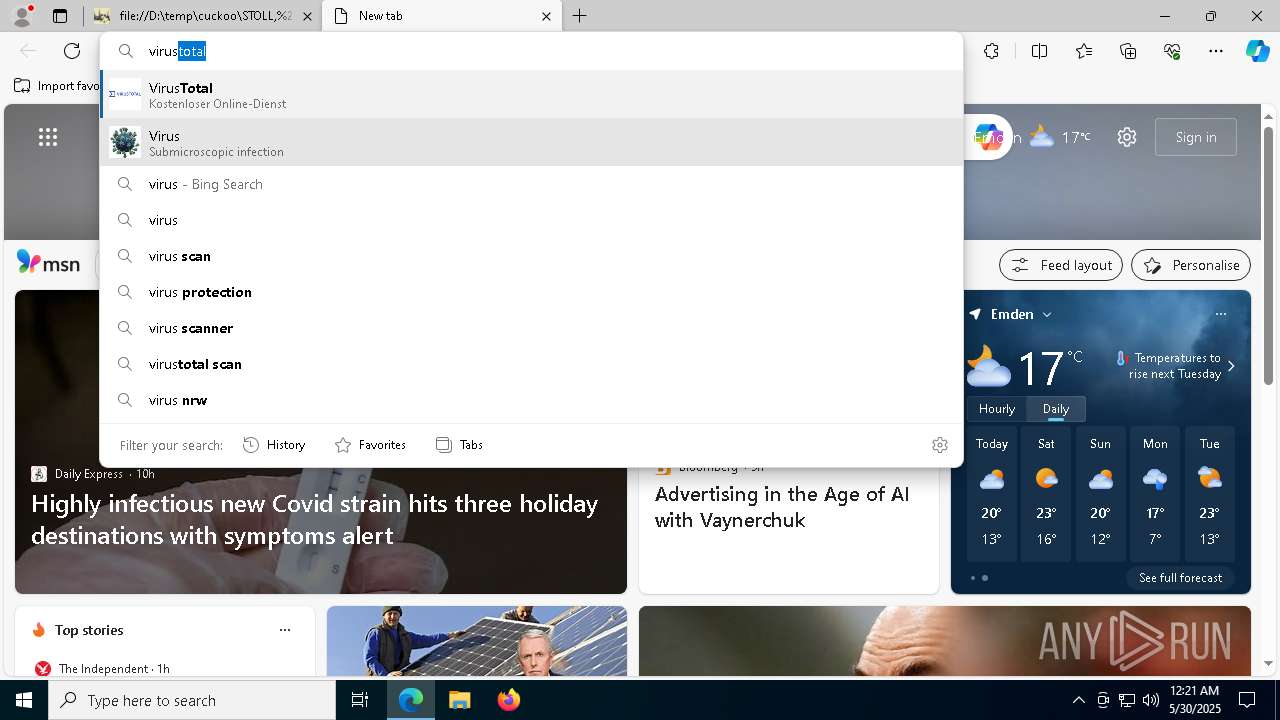Open Advertising in the Age of AI article

click(x=781, y=507)
